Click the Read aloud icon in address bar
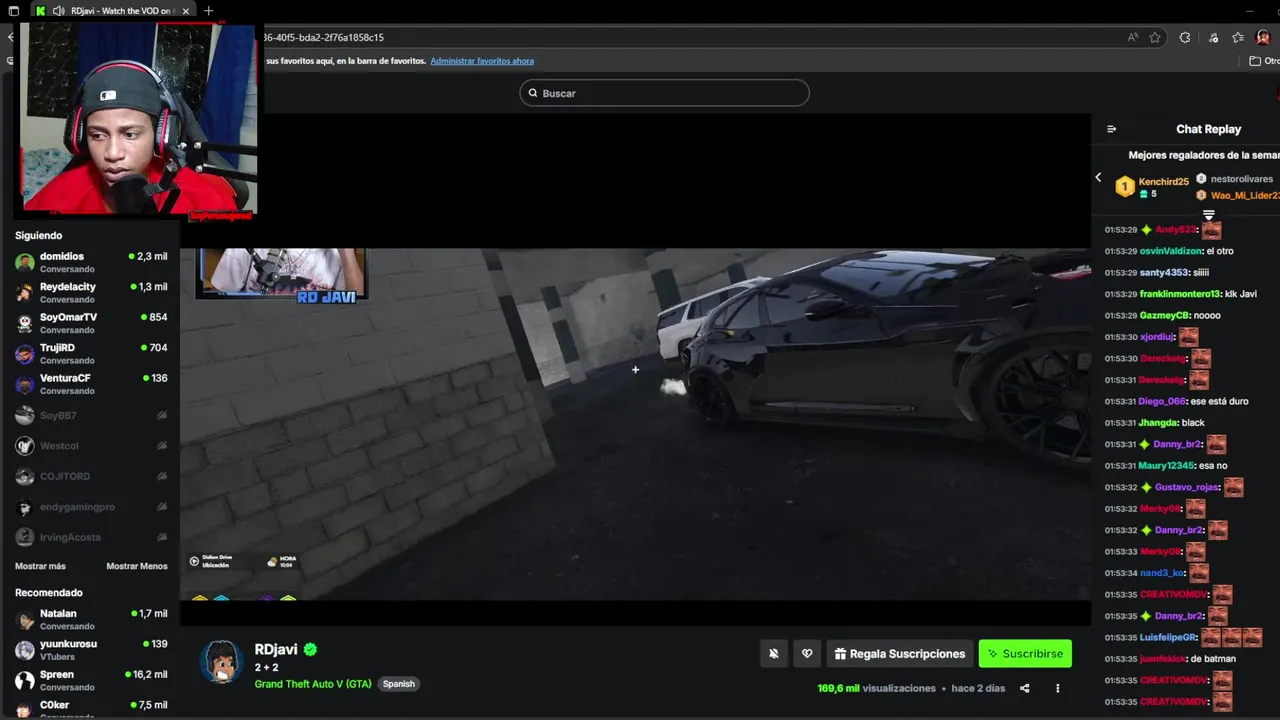This screenshot has height=720, width=1280. pyautogui.click(x=1132, y=37)
